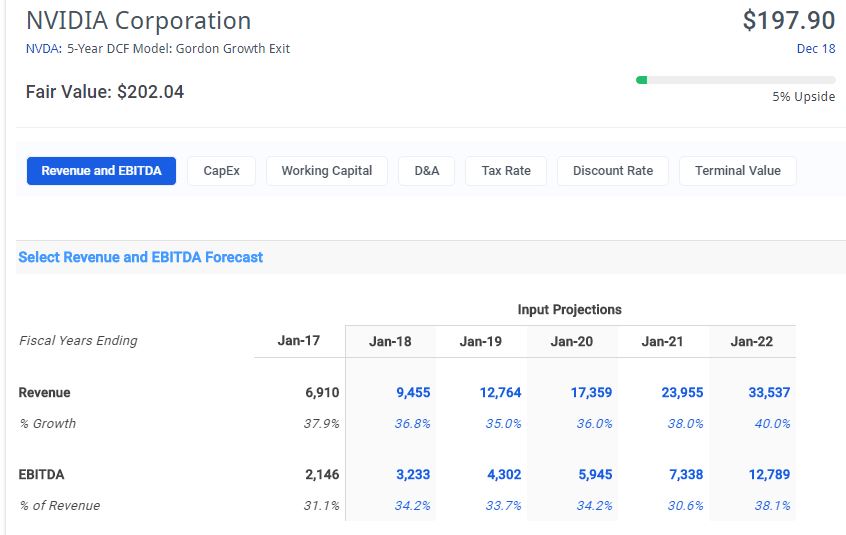Open the Terminal Value tab
The image size is (846, 535).
point(737,171)
